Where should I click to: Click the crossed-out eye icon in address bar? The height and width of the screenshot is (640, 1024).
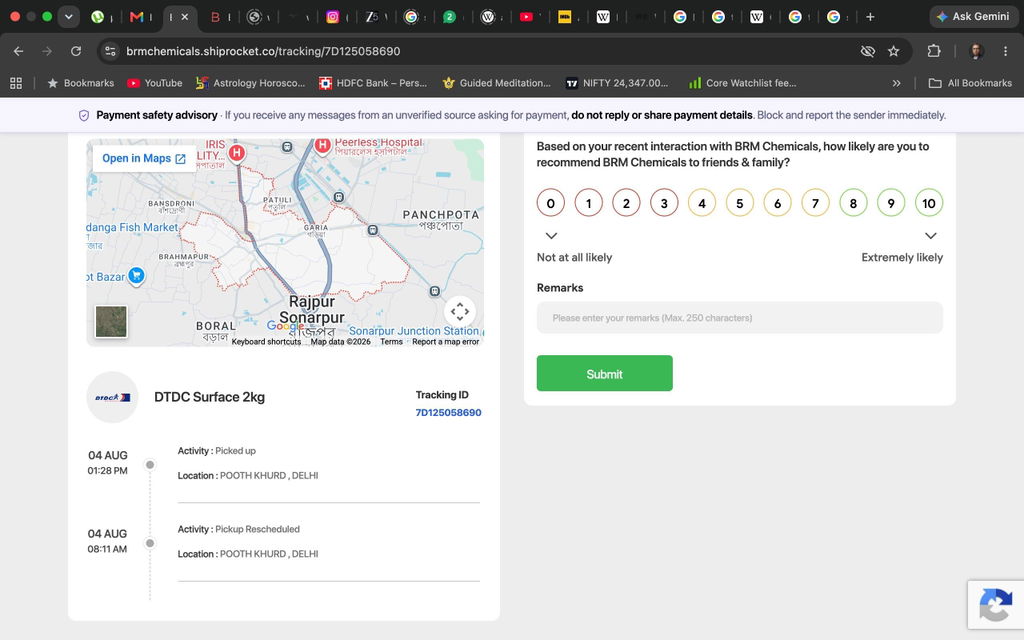click(x=867, y=51)
